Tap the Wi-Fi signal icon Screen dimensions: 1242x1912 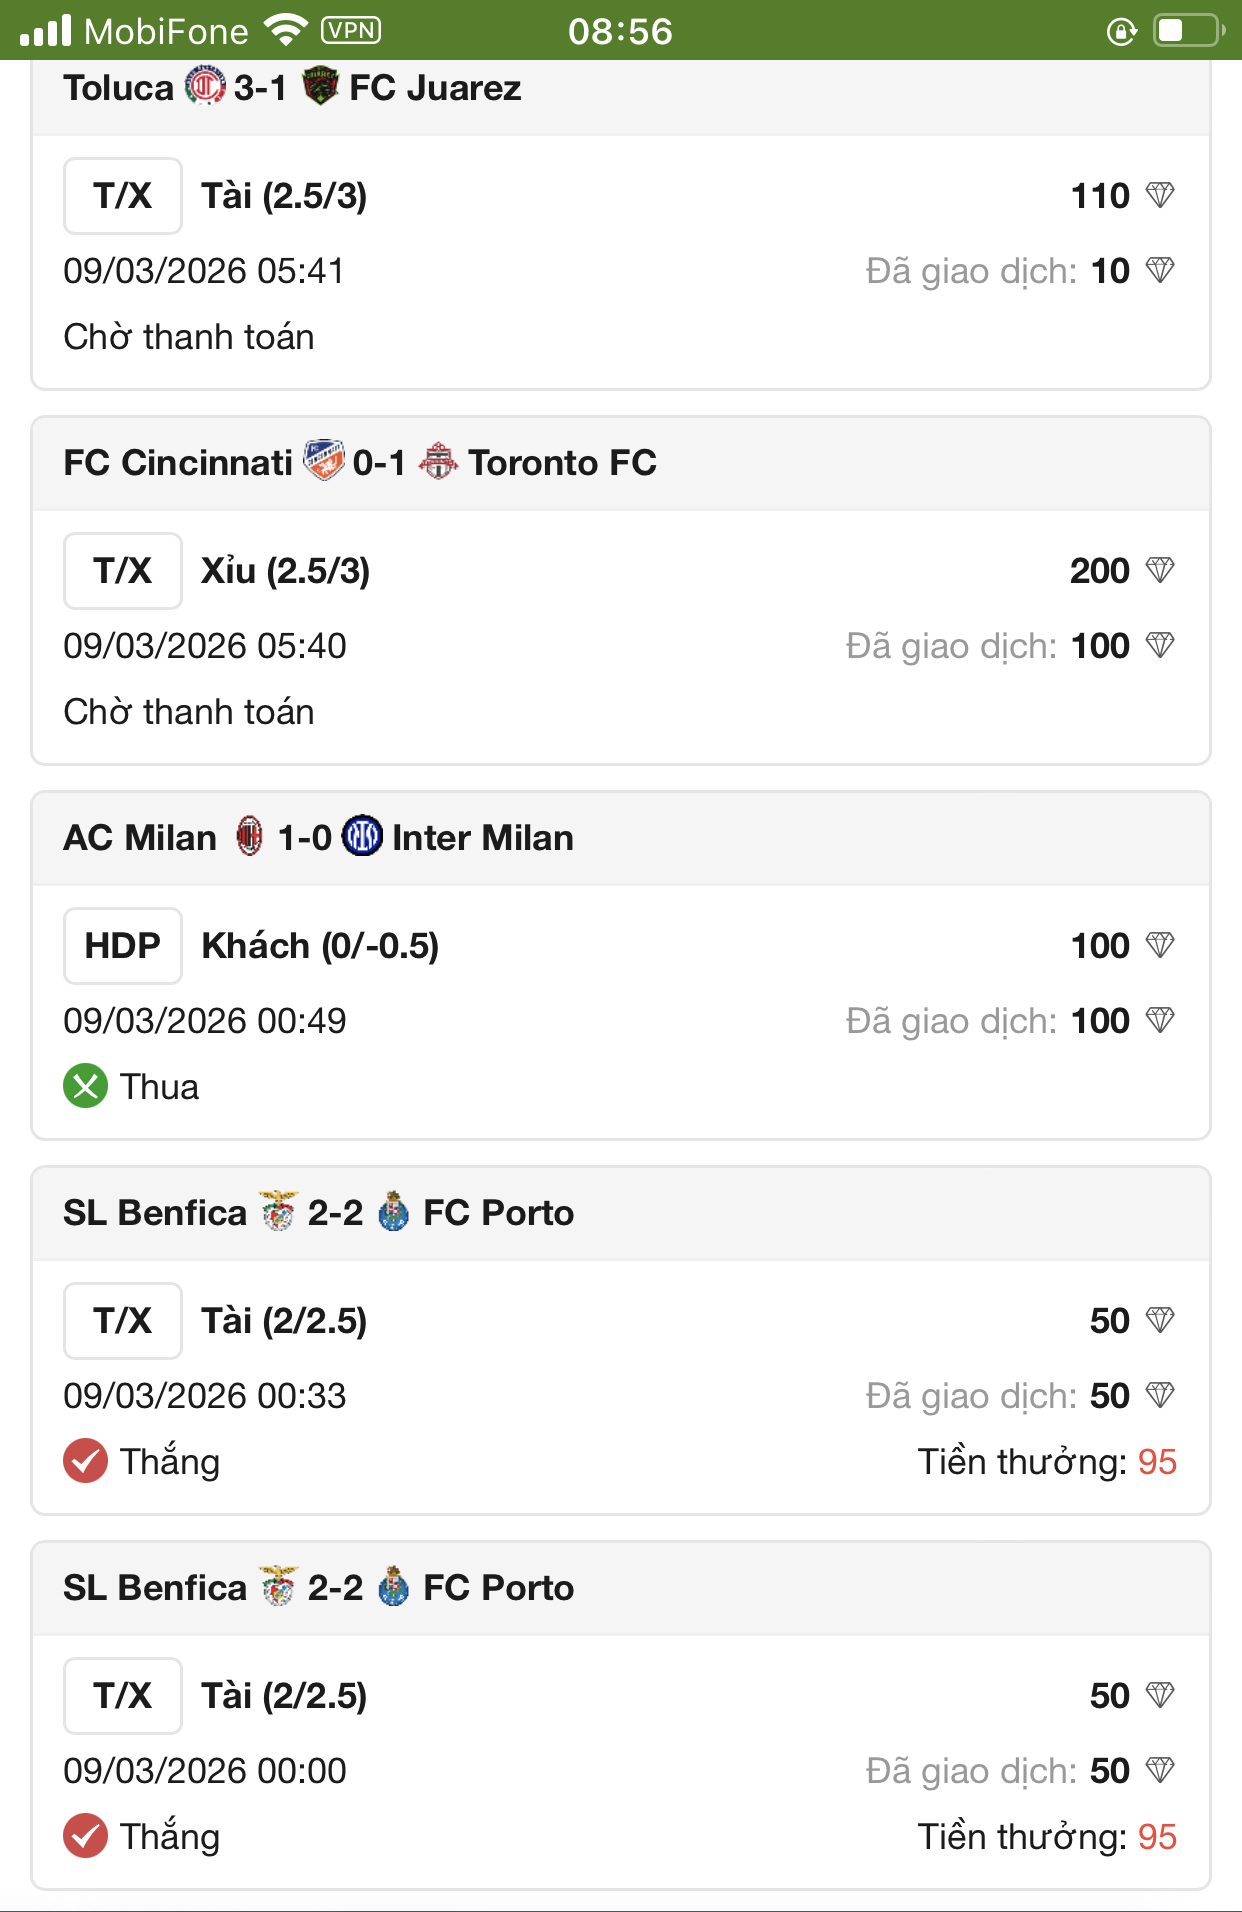coord(286,31)
